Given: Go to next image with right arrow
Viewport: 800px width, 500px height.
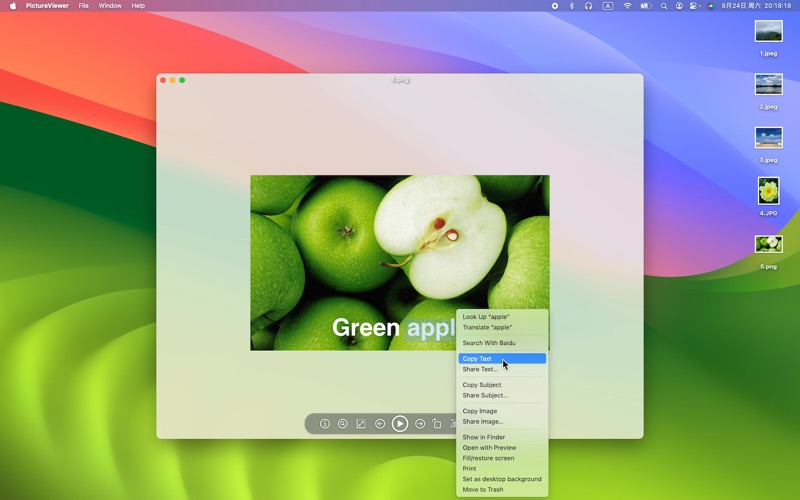Looking at the screenshot, I should point(420,424).
